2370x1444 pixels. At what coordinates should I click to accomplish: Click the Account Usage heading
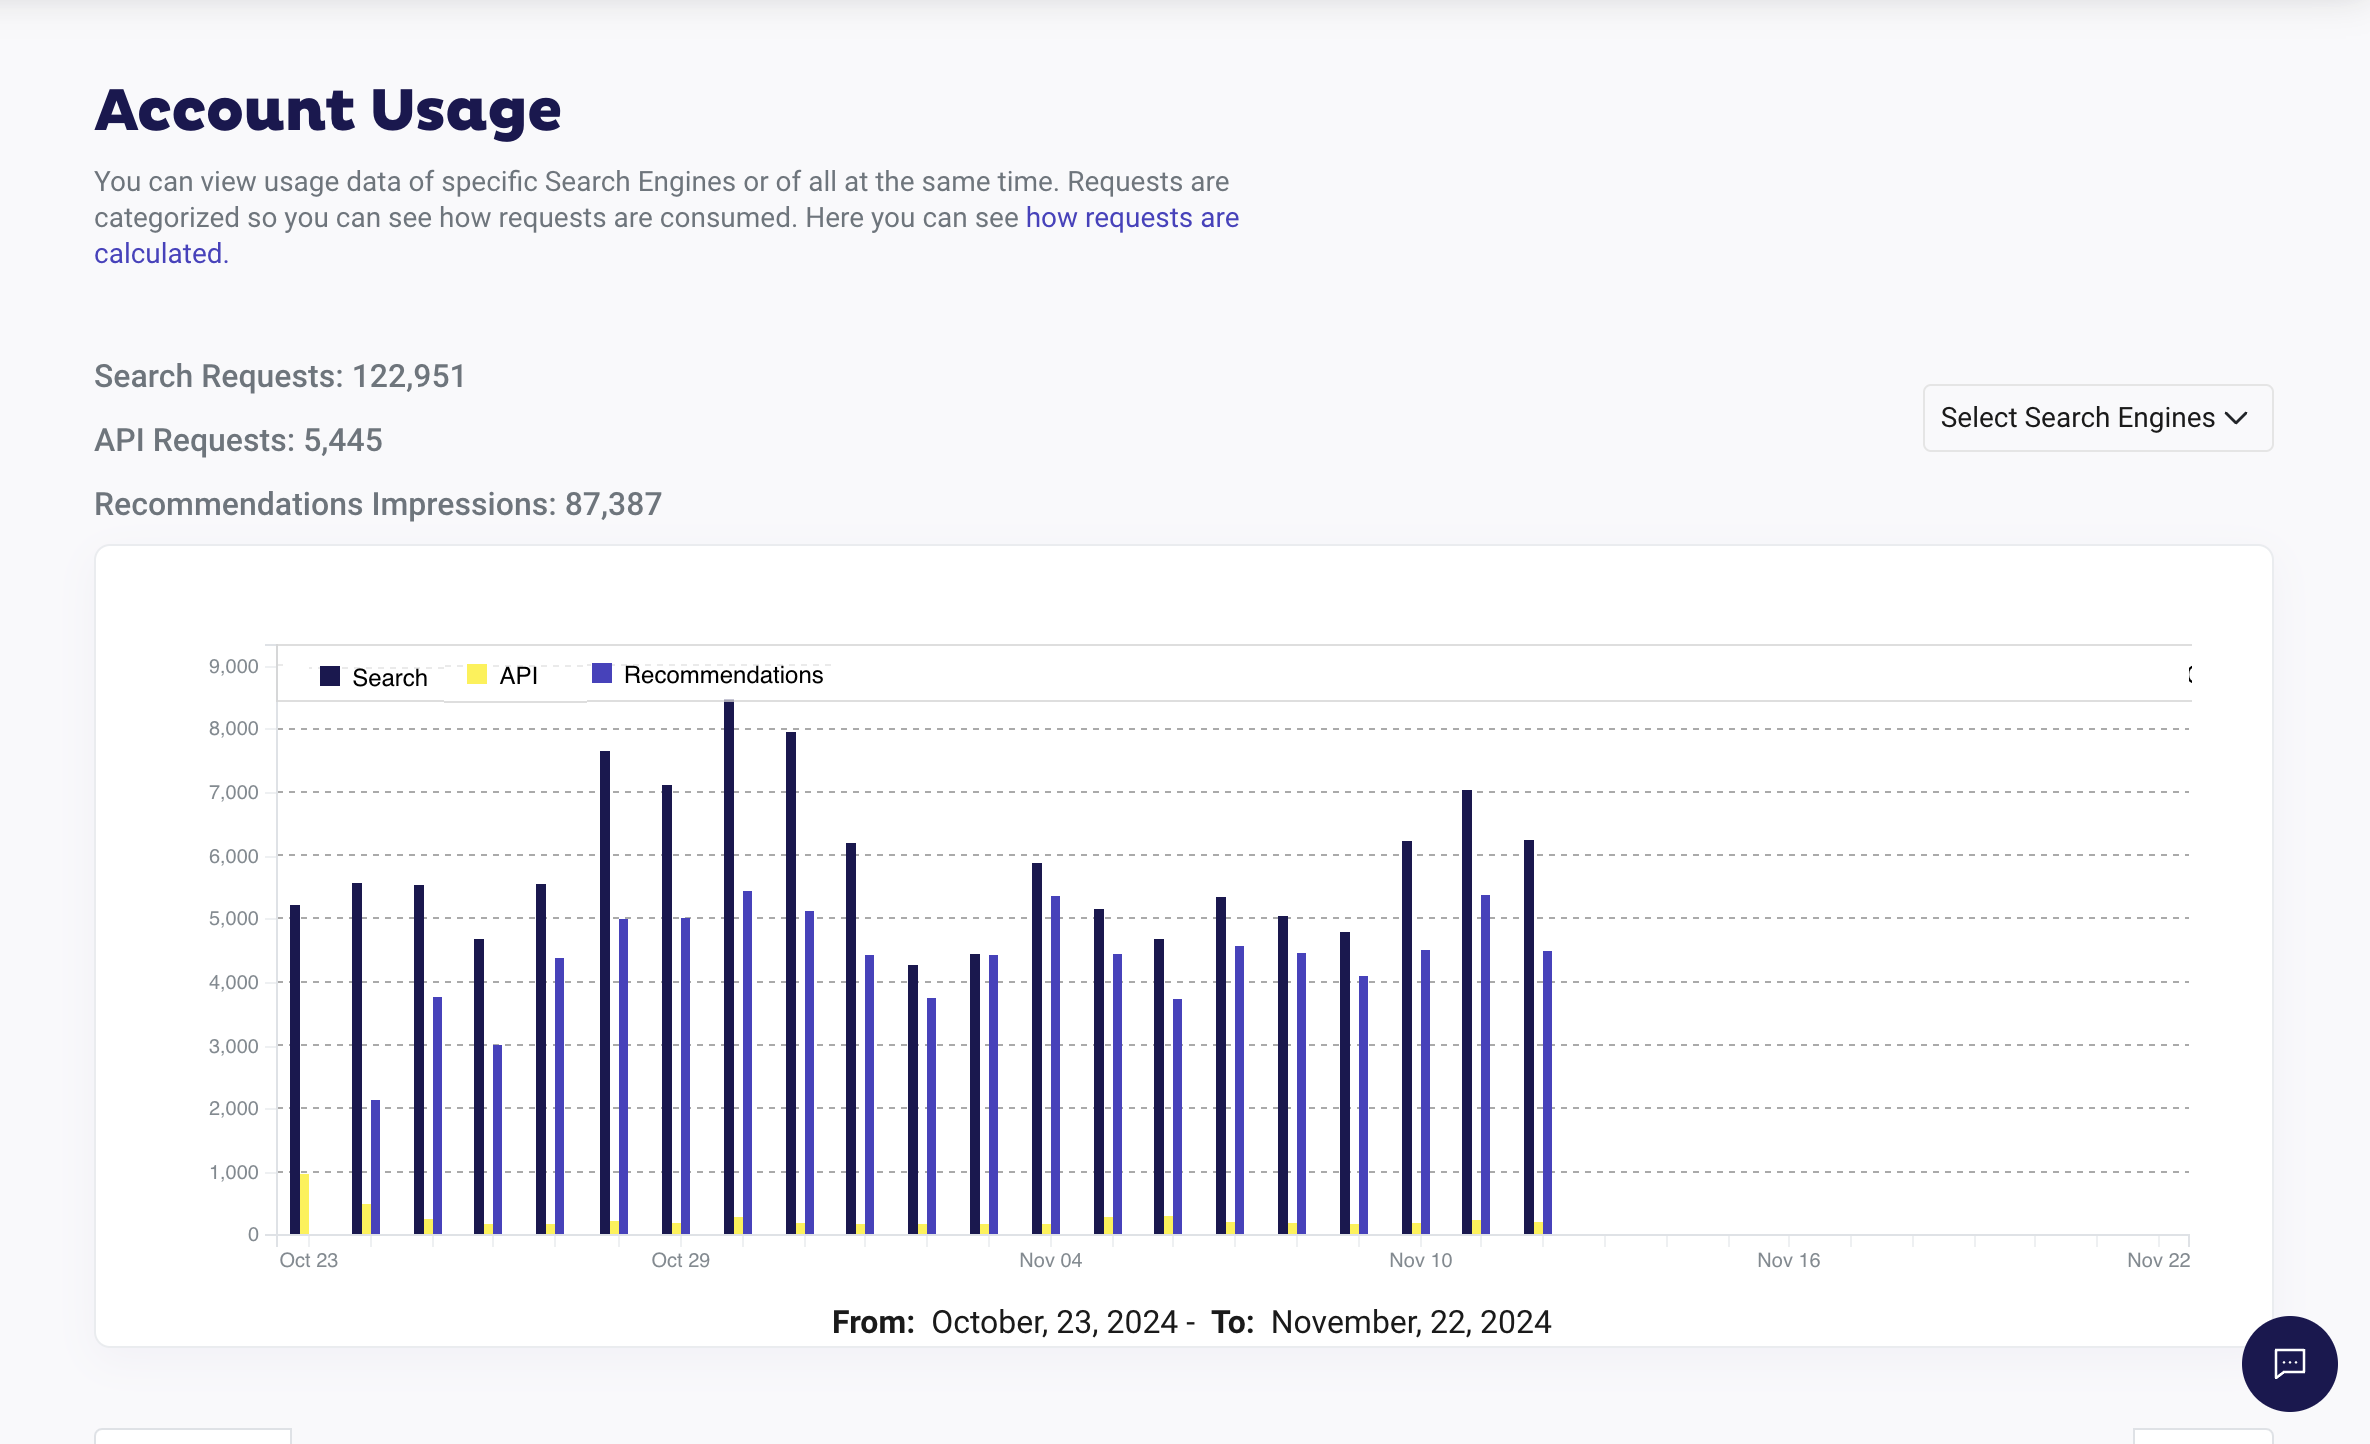328,110
